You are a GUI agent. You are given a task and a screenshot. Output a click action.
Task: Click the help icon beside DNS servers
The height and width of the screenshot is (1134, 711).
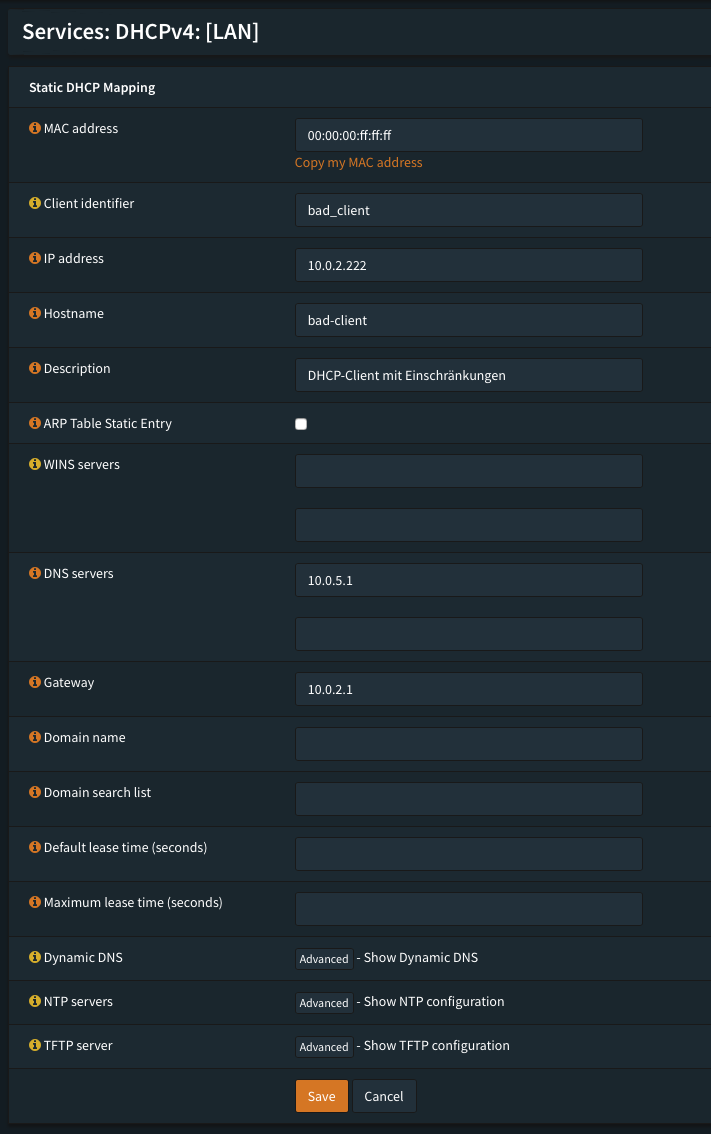(x=35, y=574)
